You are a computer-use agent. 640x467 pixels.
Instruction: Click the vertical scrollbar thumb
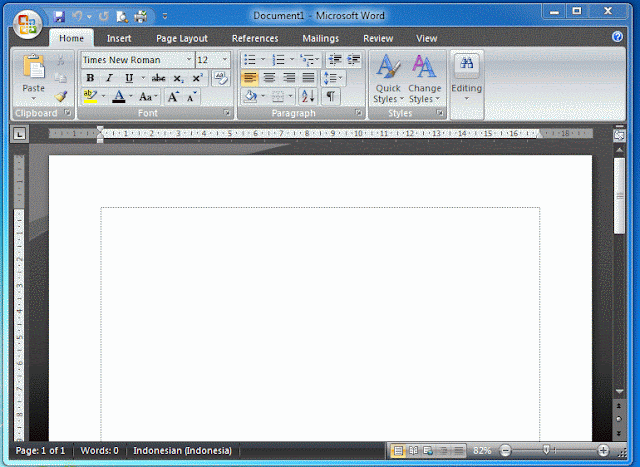coord(619,196)
